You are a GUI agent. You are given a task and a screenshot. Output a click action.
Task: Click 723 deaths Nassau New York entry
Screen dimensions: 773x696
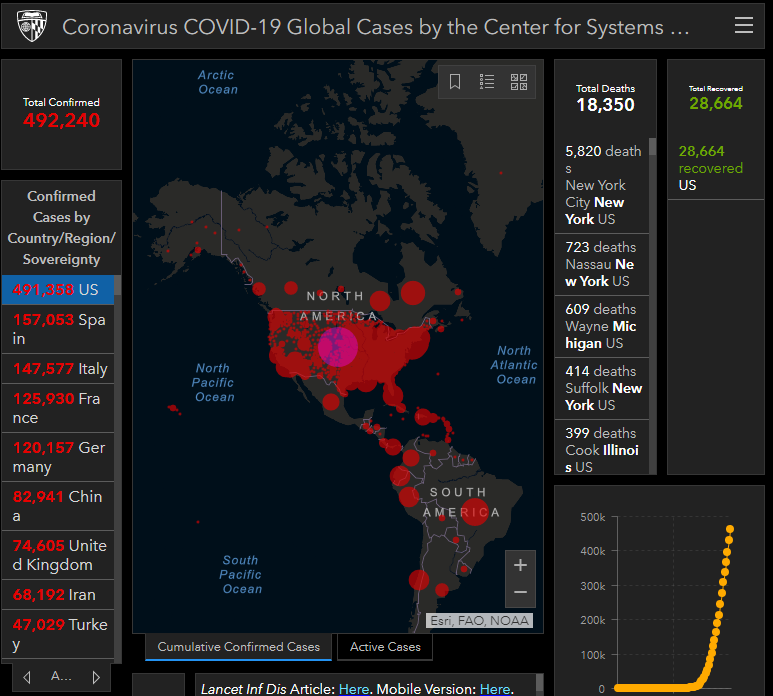pos(602,264)
